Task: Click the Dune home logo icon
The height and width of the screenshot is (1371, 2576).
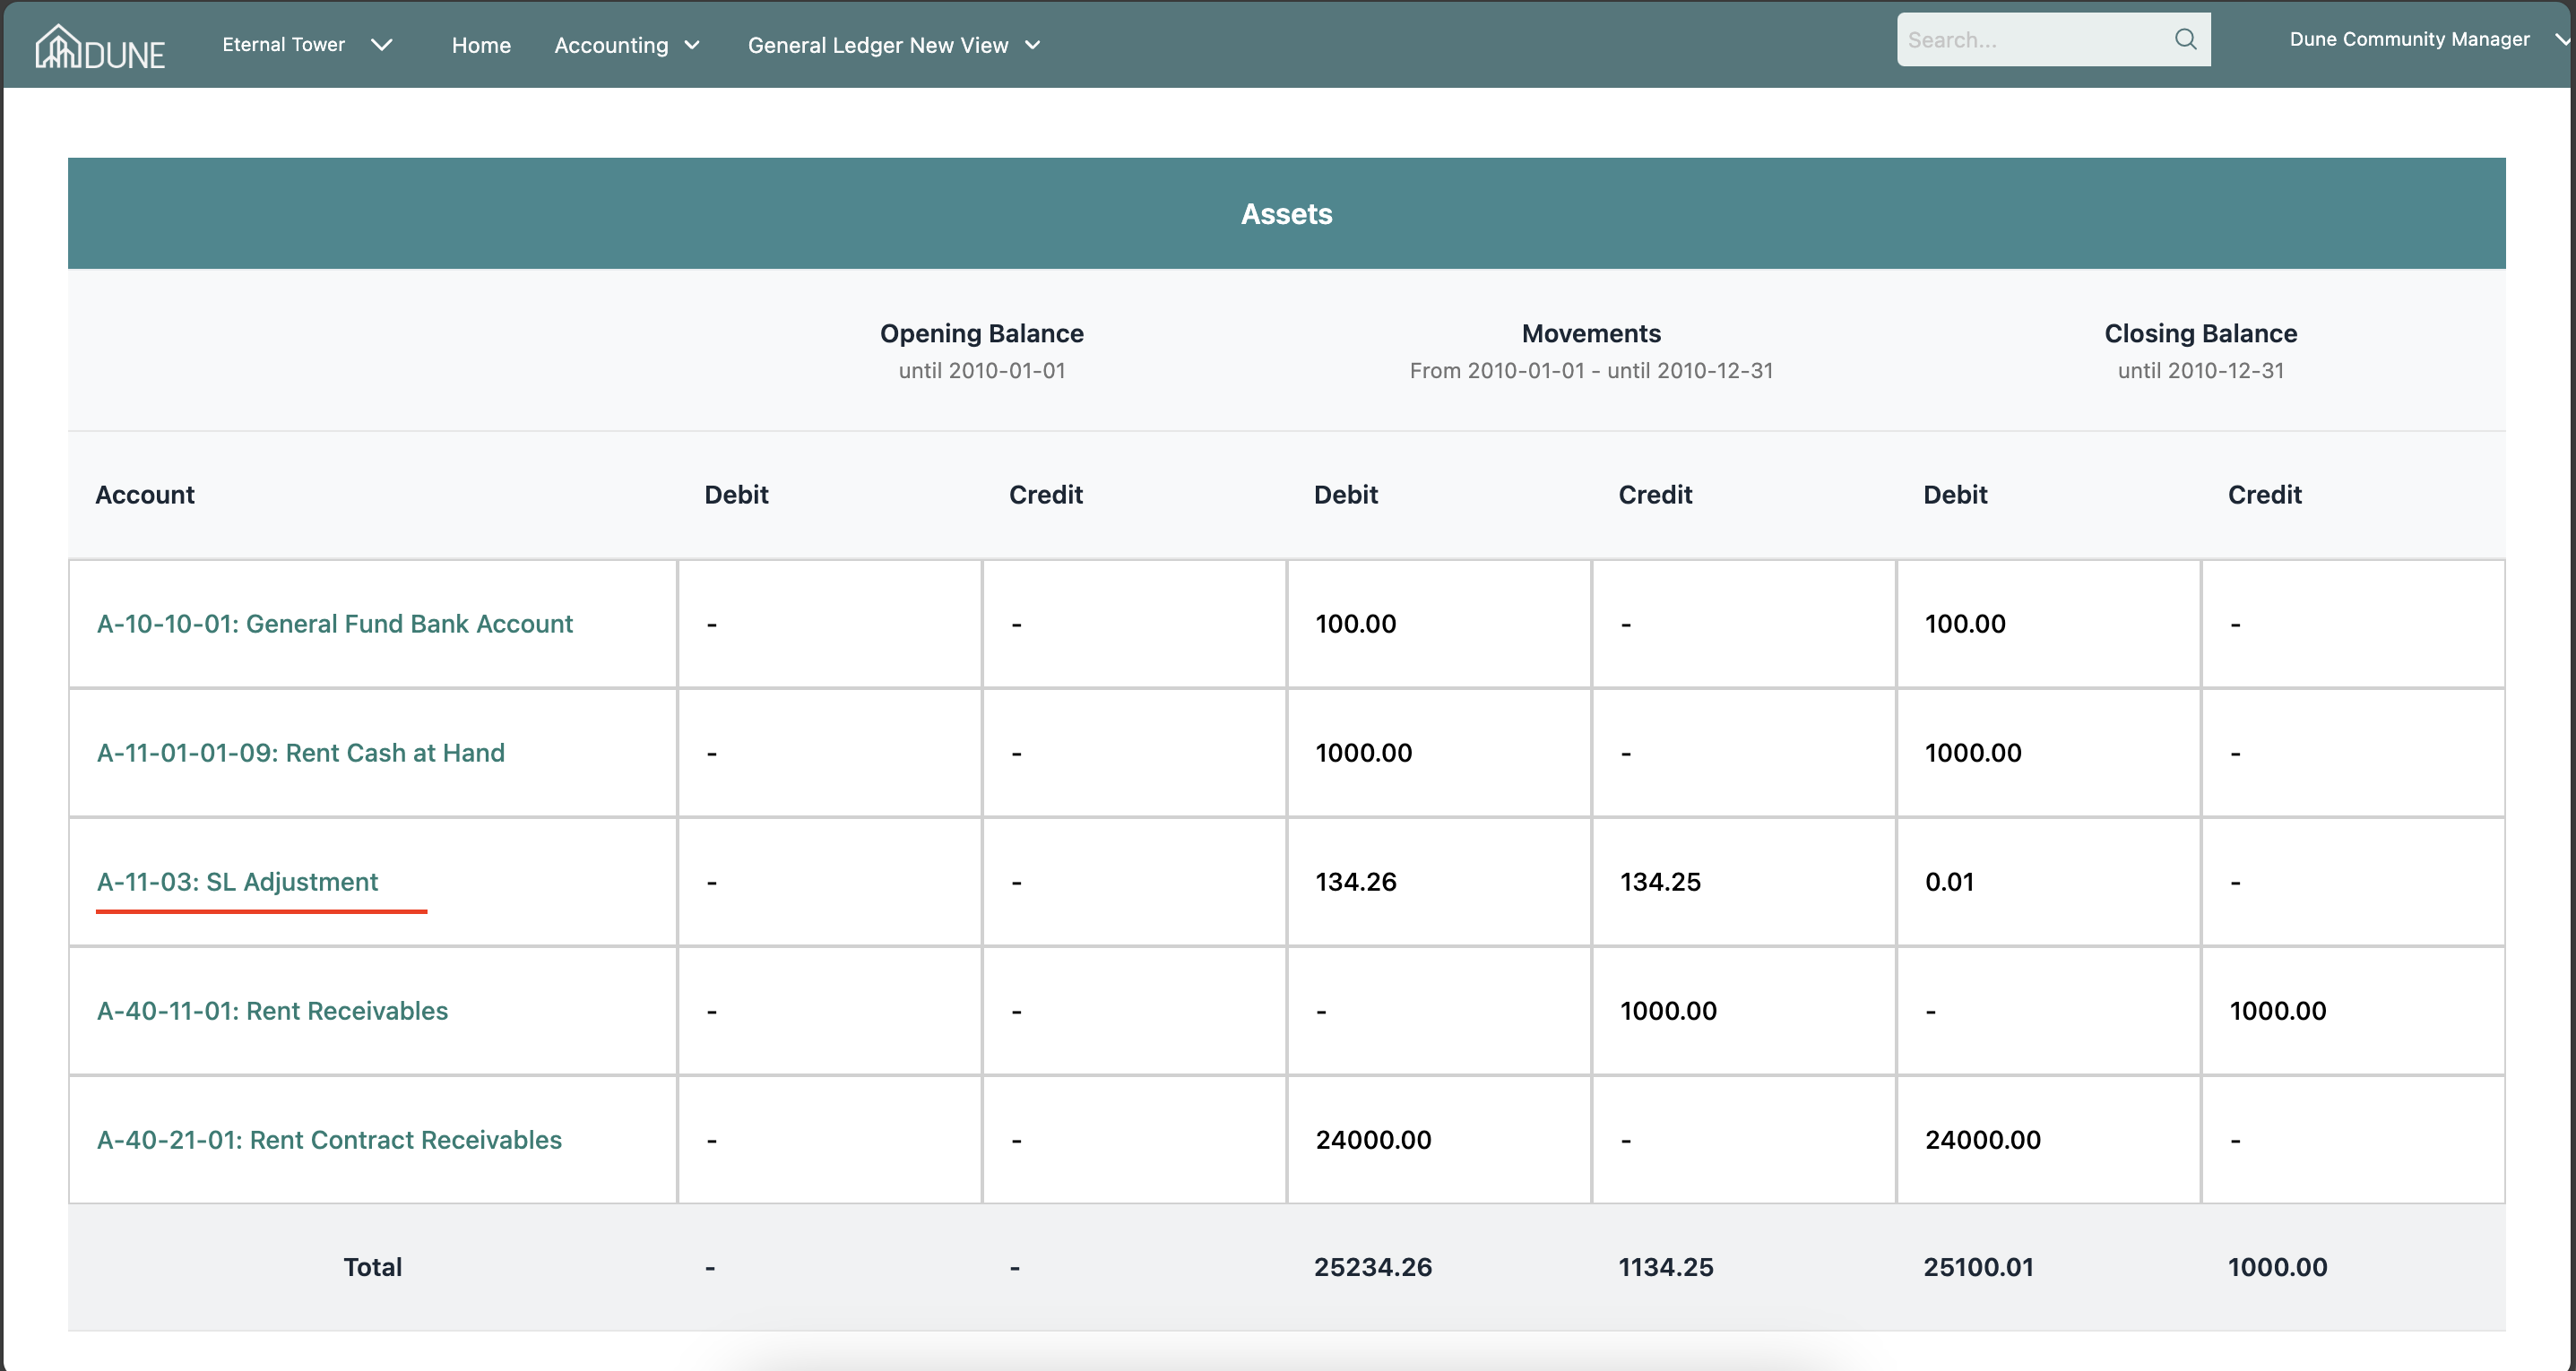Action: (x=99, y=46)
